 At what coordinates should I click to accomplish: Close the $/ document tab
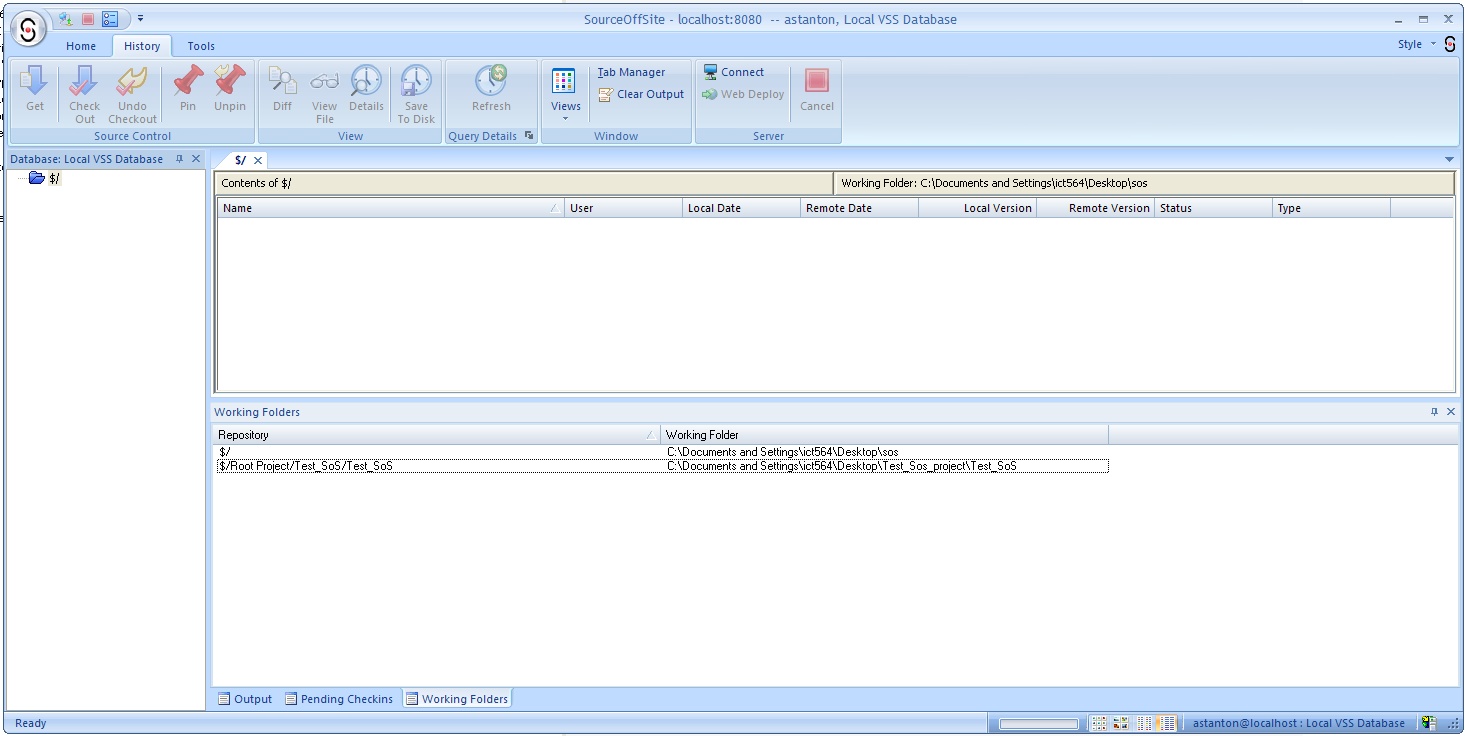[258, 160]
